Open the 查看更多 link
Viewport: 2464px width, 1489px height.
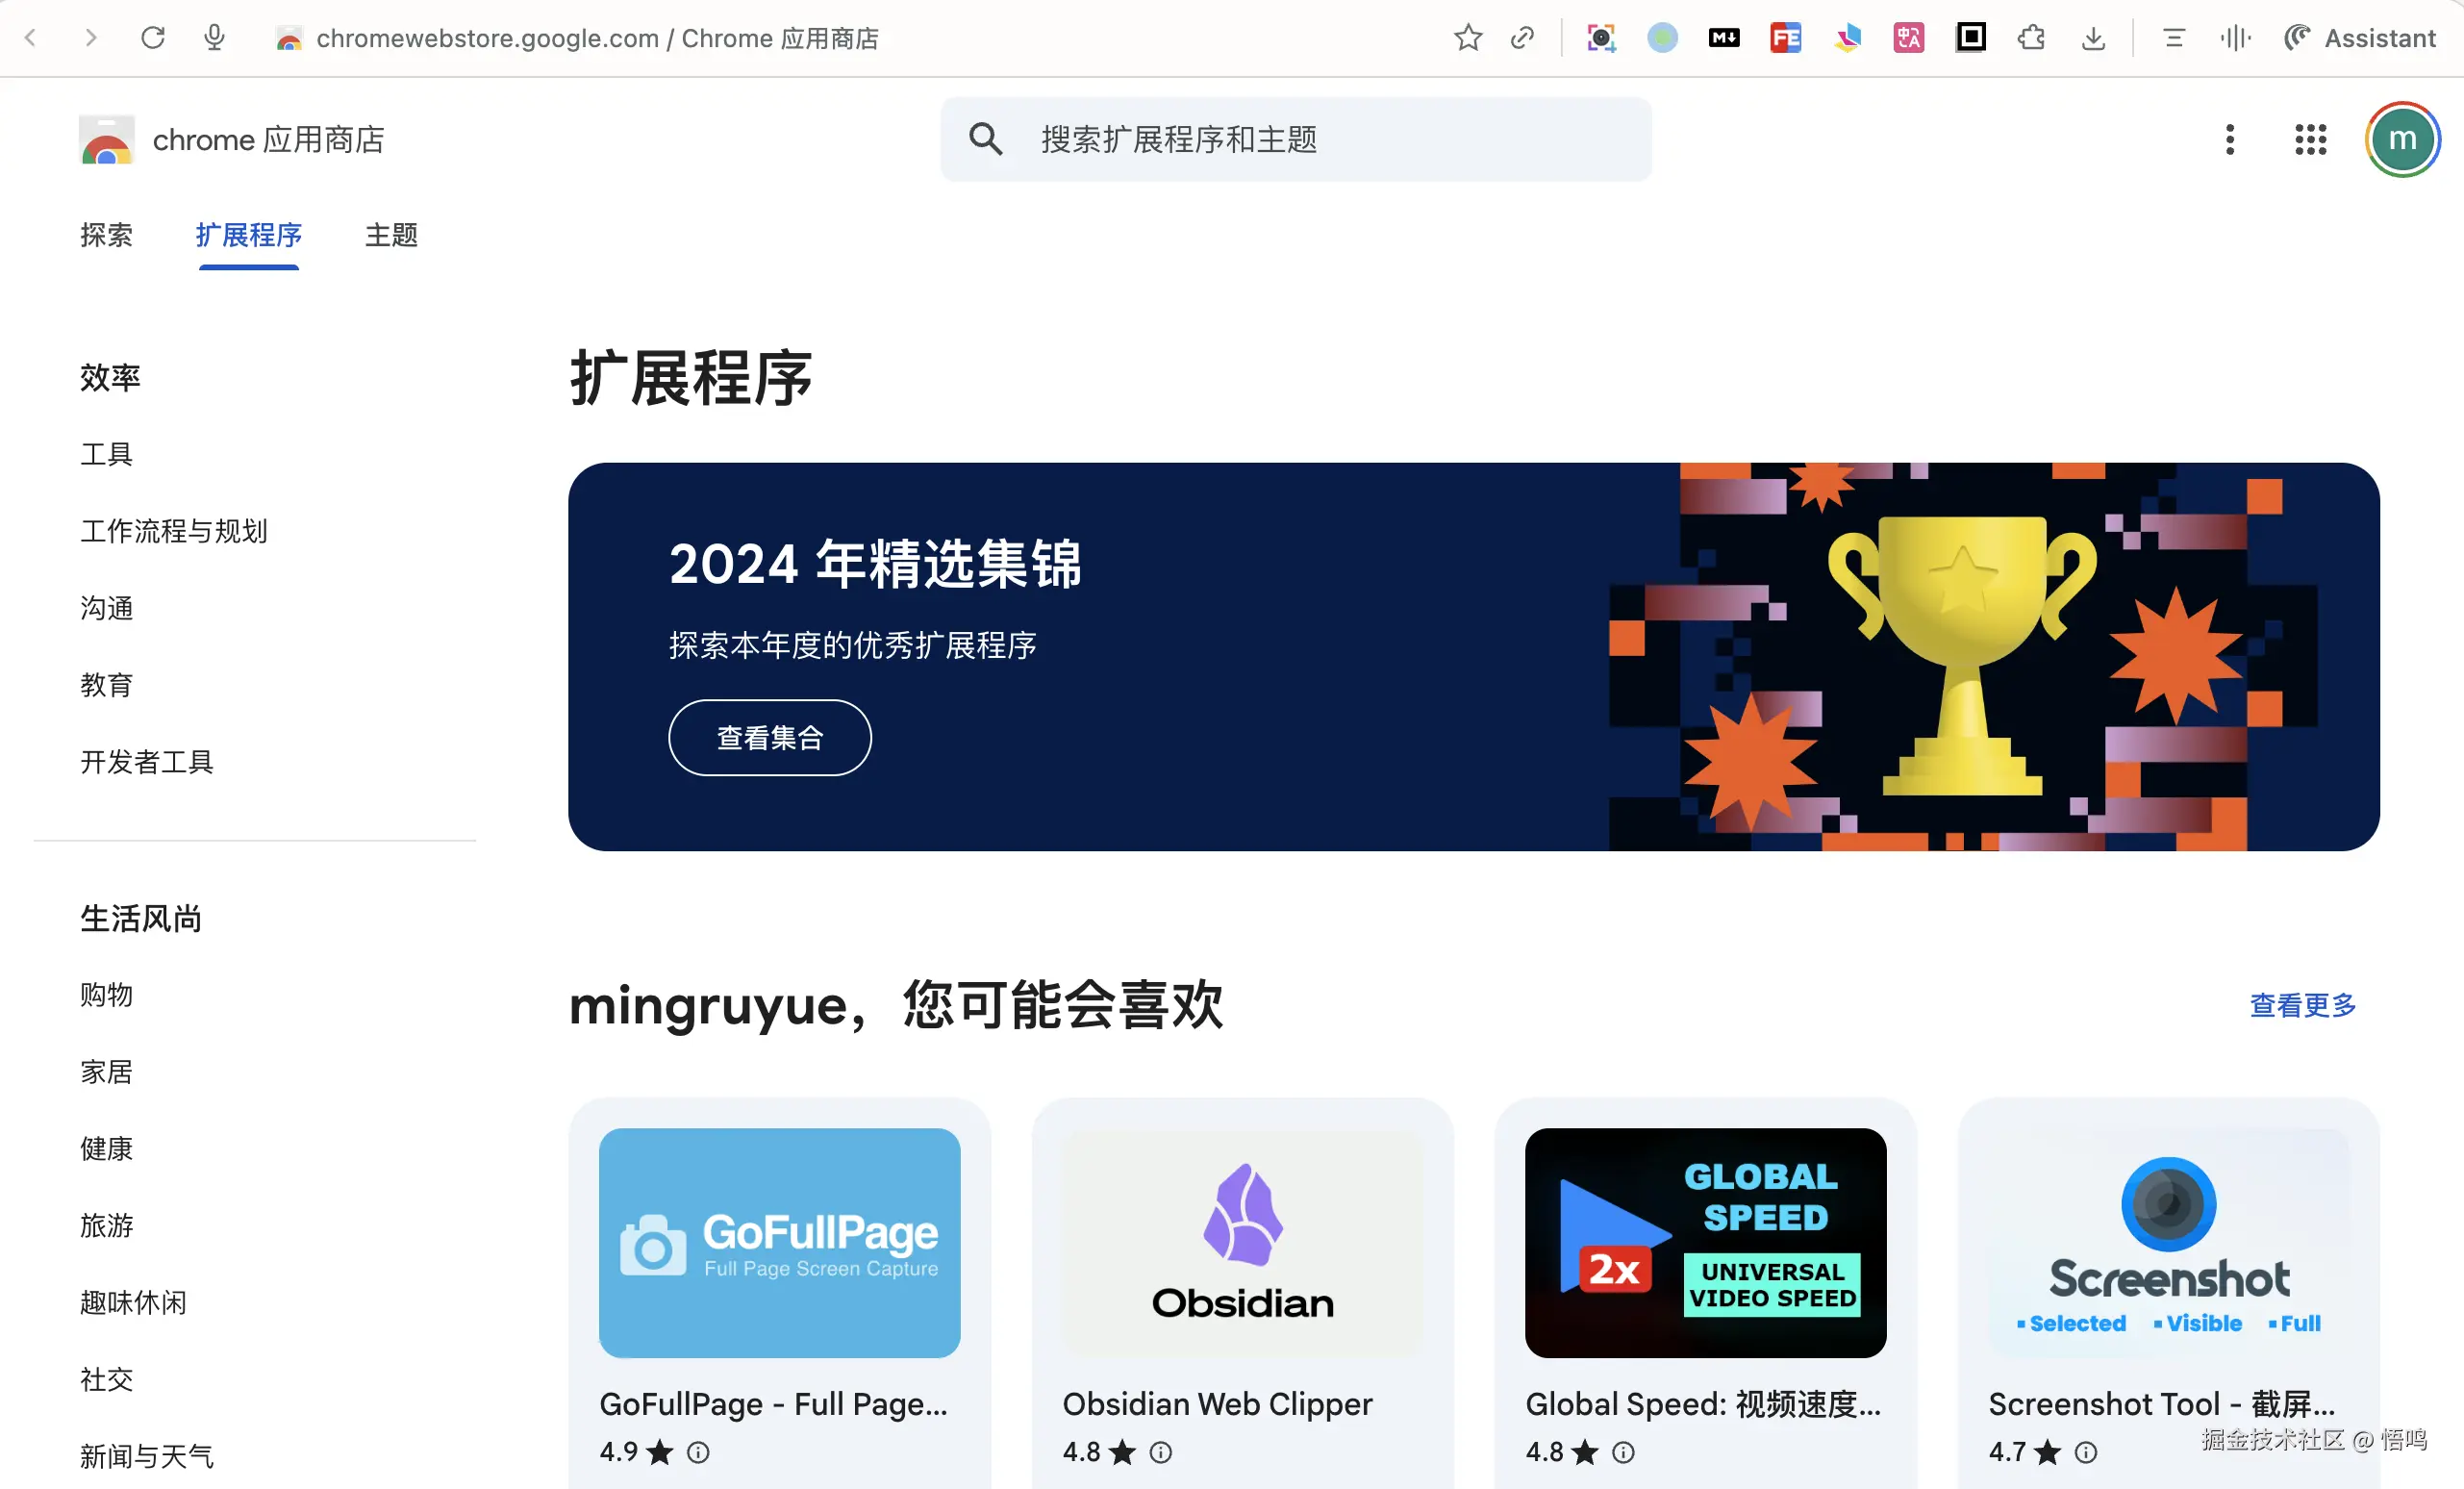[2302, 1005]
